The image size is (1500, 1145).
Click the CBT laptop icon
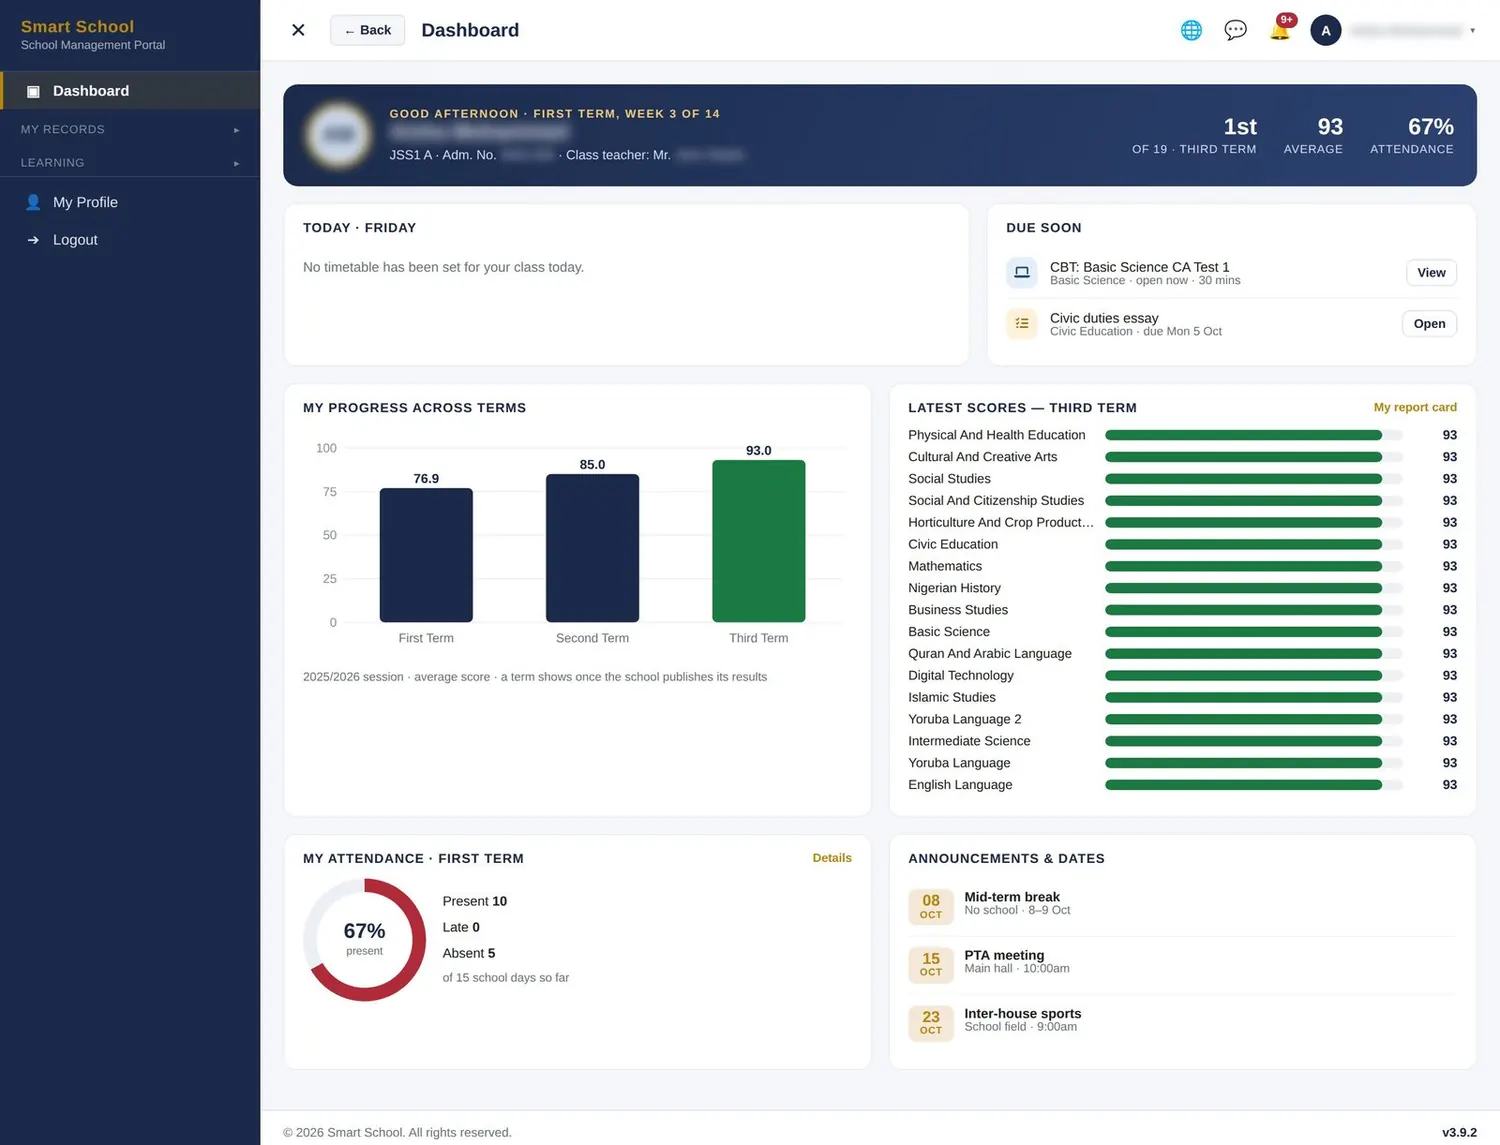[1021, 272]
